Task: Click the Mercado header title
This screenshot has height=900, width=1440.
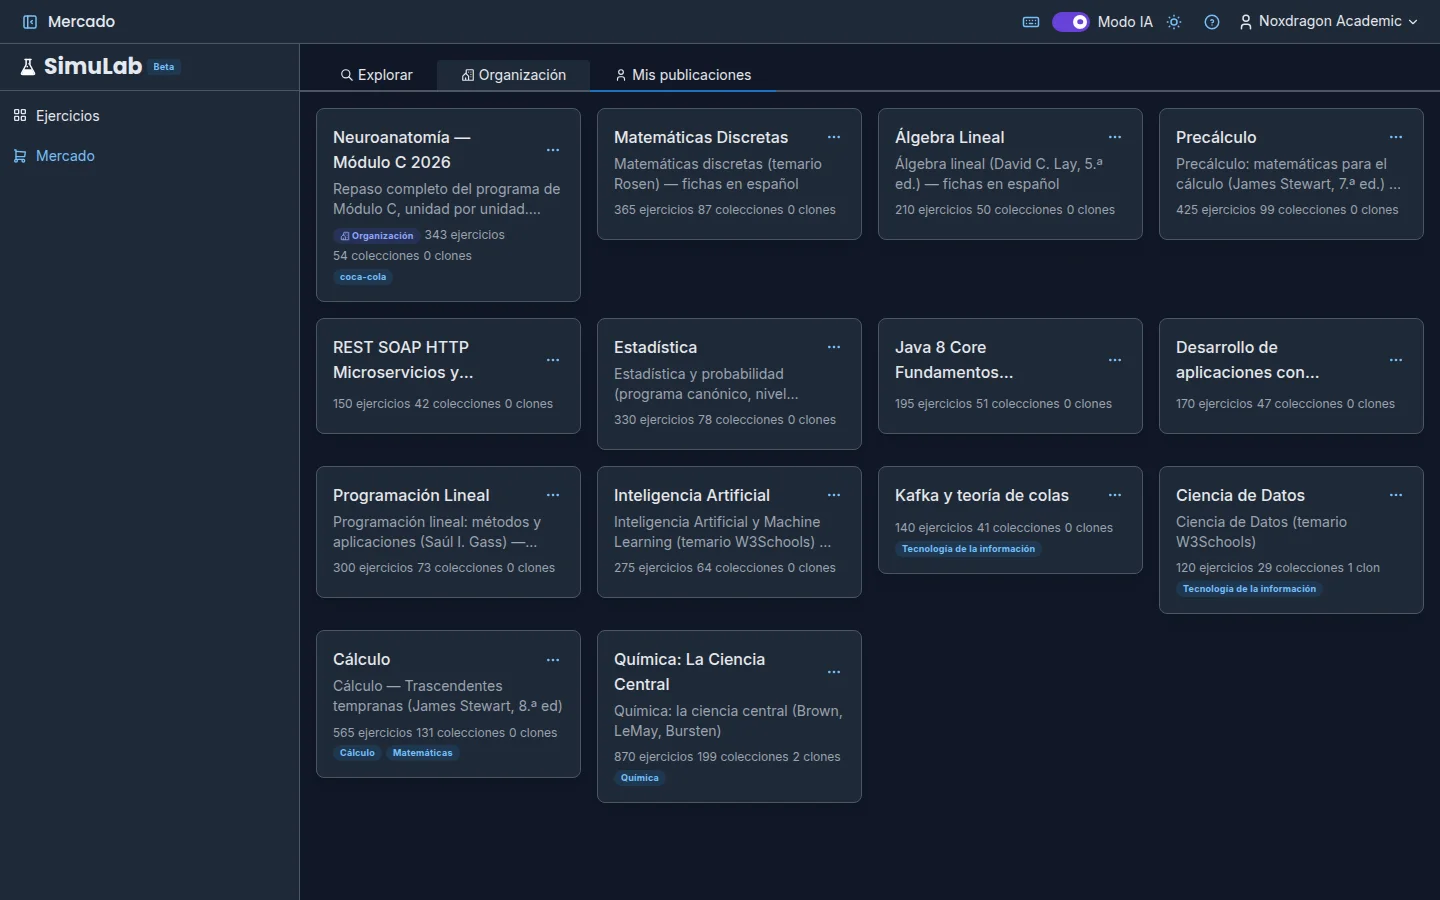Action: [x=81, y=22]
